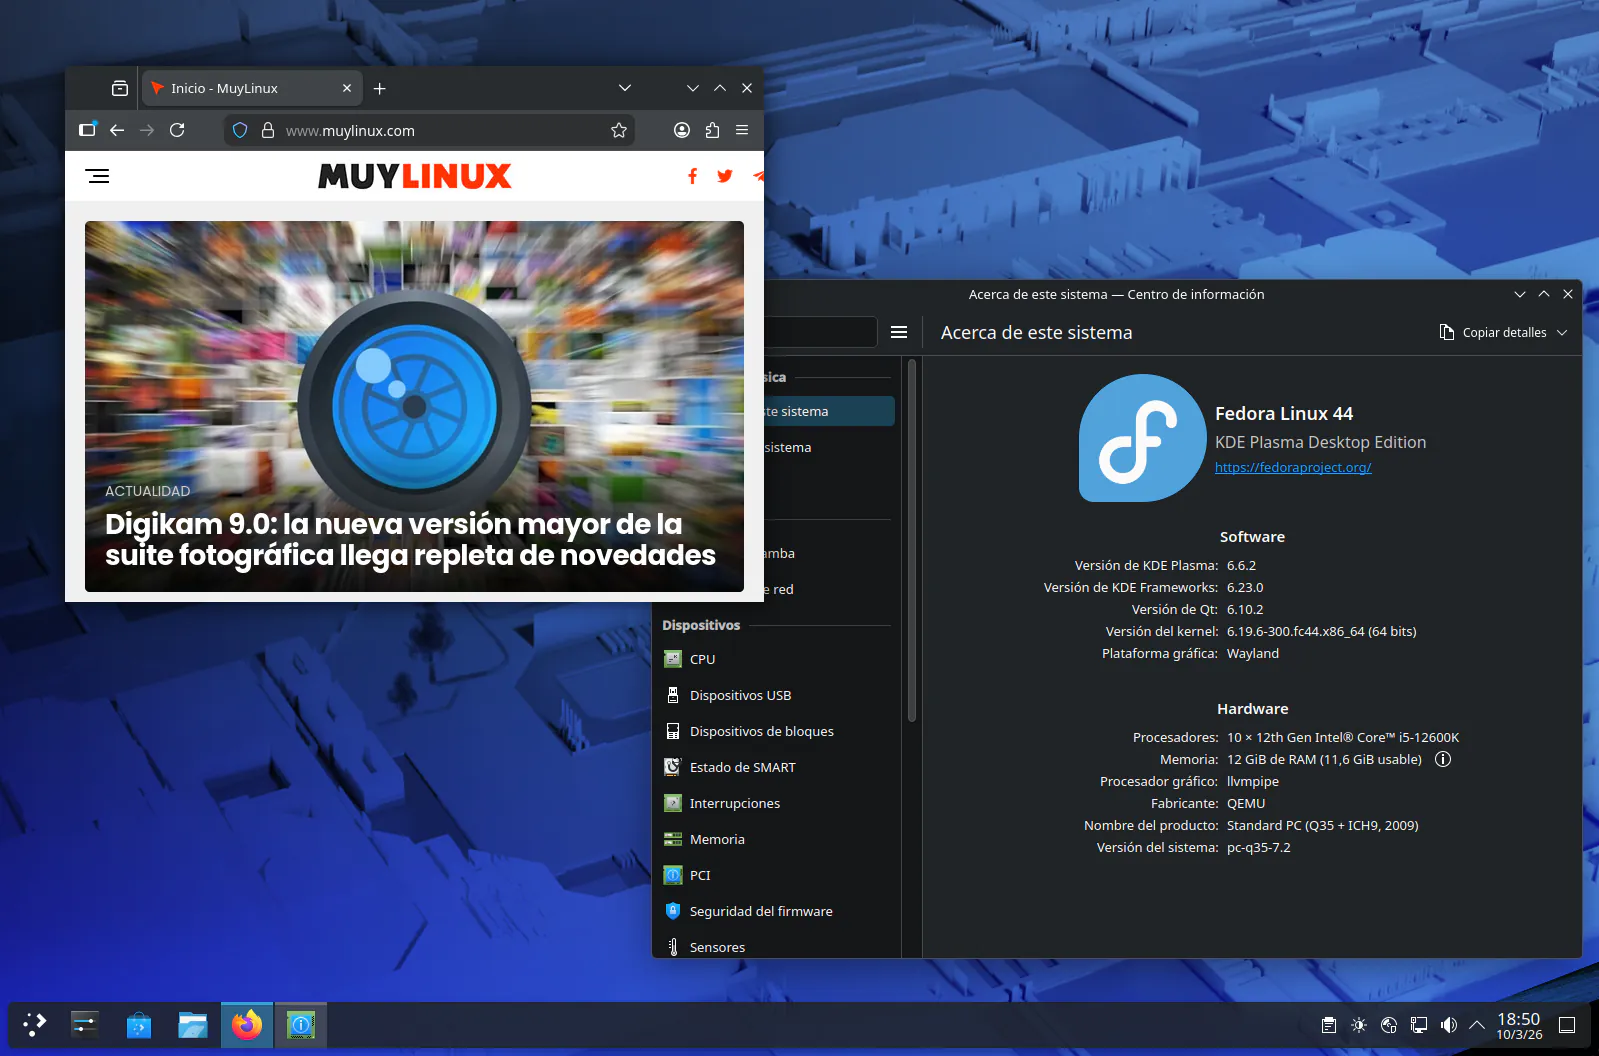Launch Dolphin file manager from taskbar
1599x1056 pixels.
pos(192,1025)
